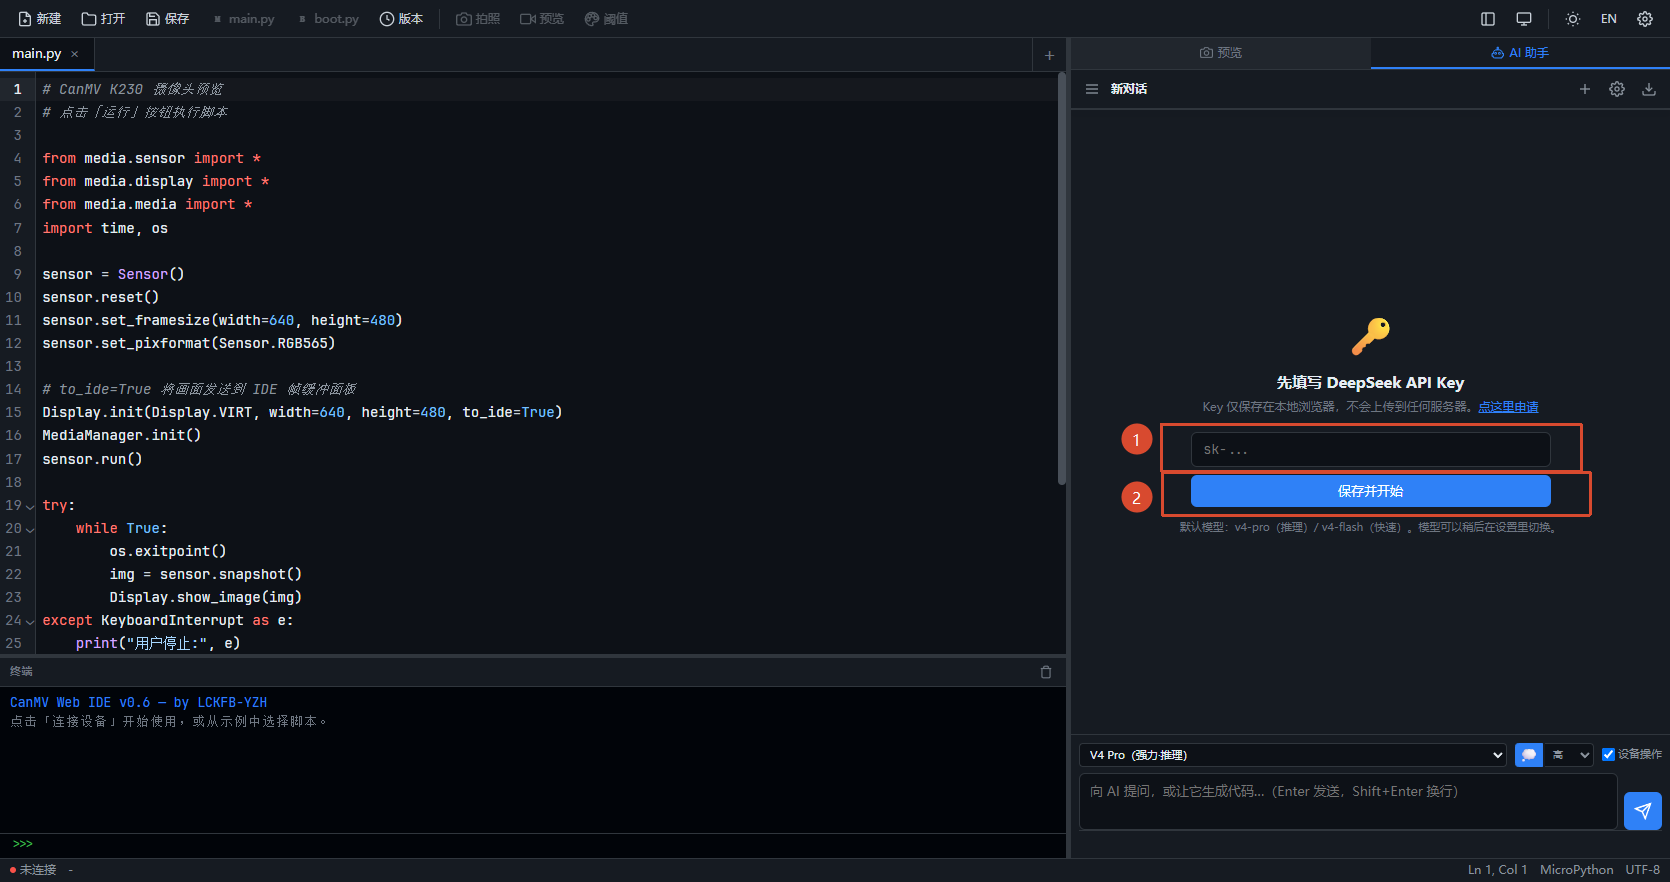Open the V4 Pro model dropdown

tap(1293, 755)
